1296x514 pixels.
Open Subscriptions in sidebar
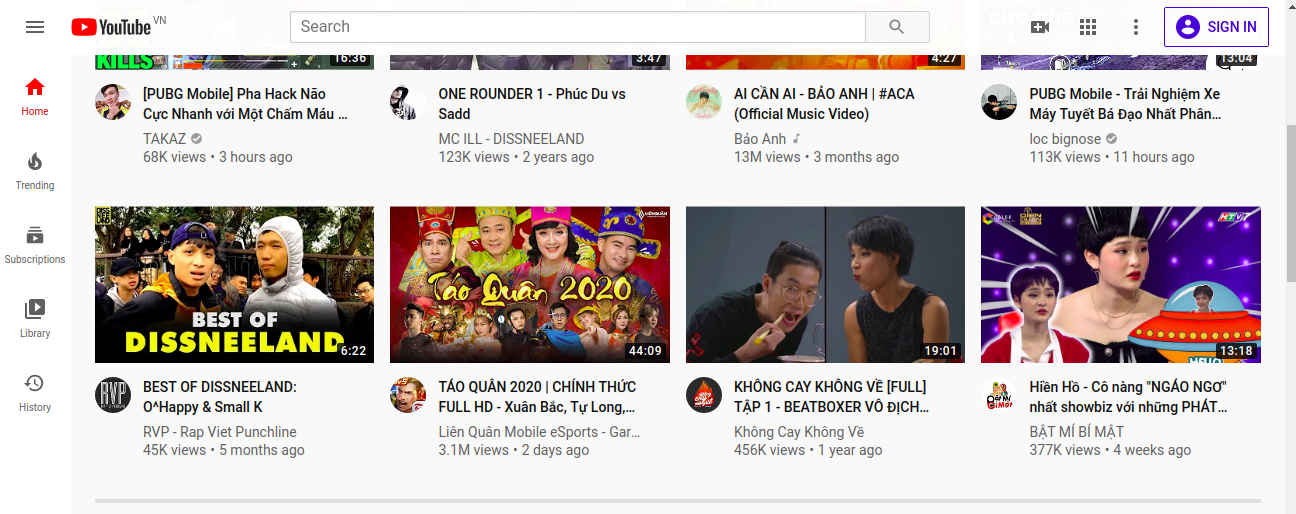(x=35, y=244)
